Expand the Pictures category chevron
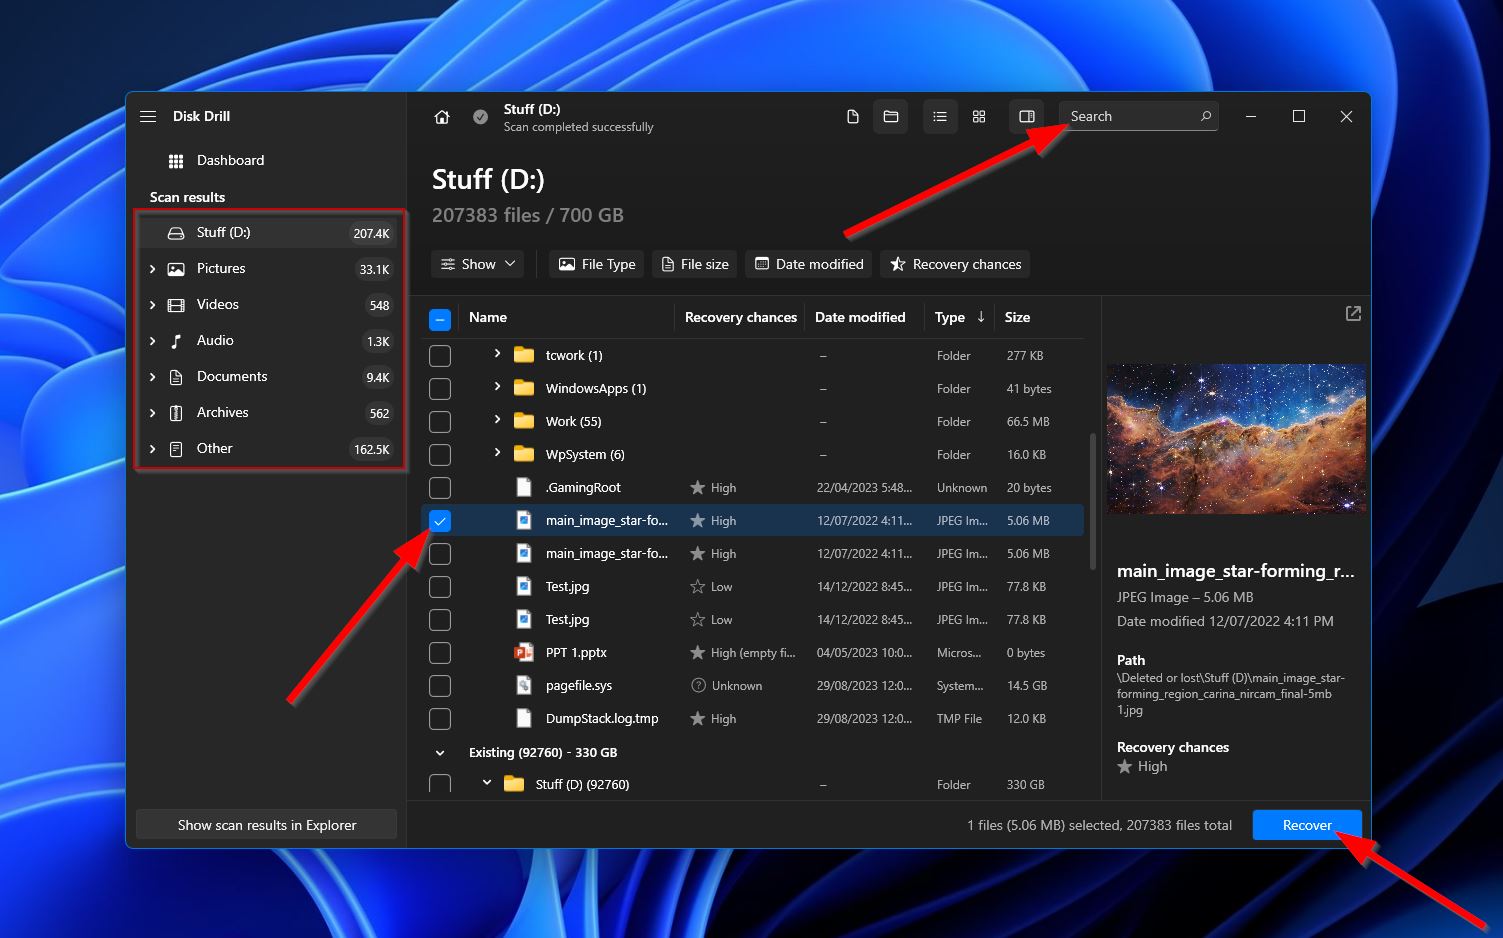The width and height of the screenshot is (1503, 938). [x=152, y=269]
